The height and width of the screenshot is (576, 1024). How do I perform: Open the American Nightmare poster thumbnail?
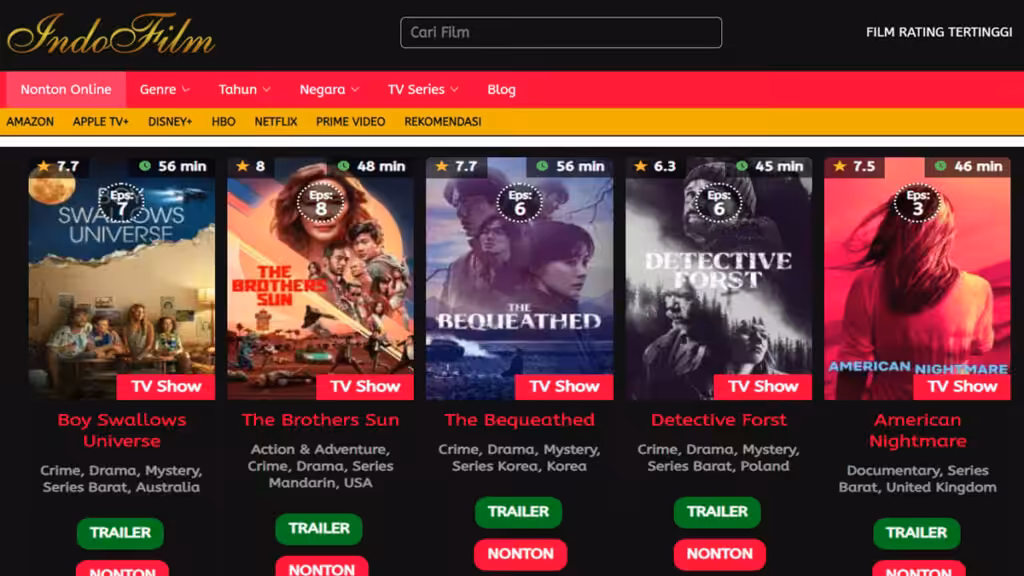coord(918,279)
